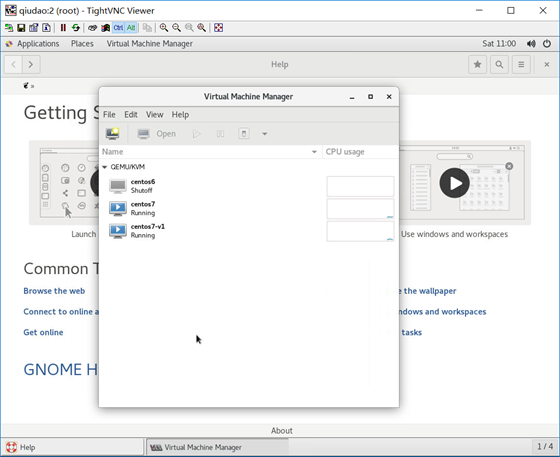Open the Places menu in top panel
Screen dimensions: 560x457
coord(82,44)
